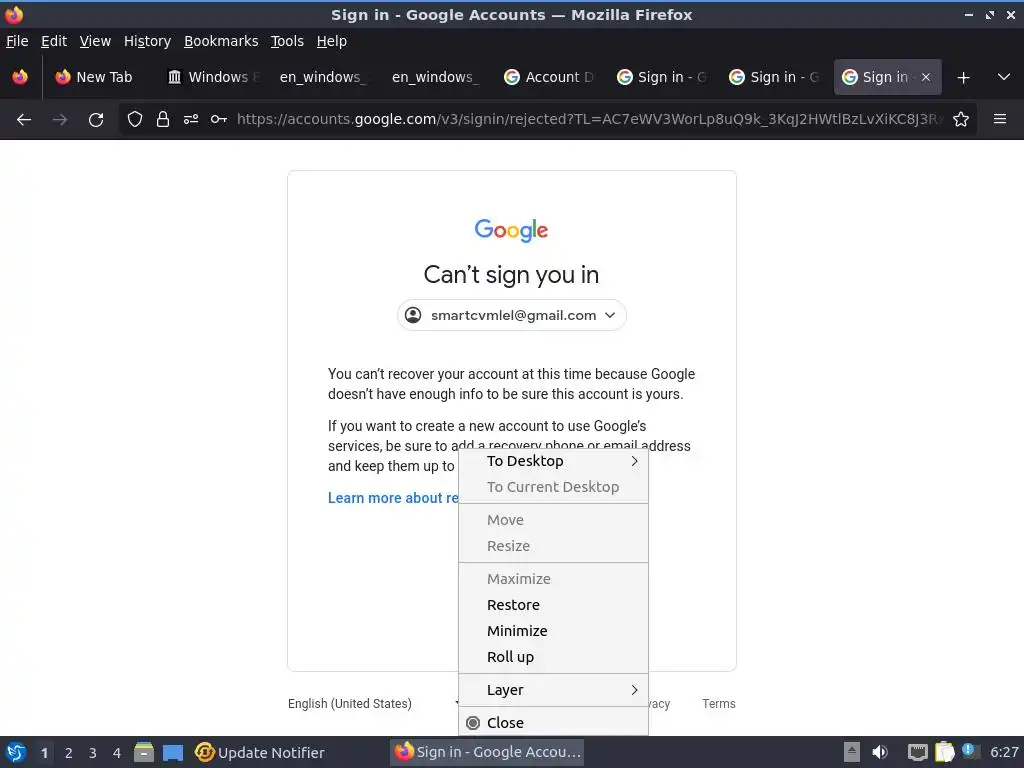Viewport: 1024px width, 768px height.
Task: Open the update notification tray icon
Action: coord(970,751)
